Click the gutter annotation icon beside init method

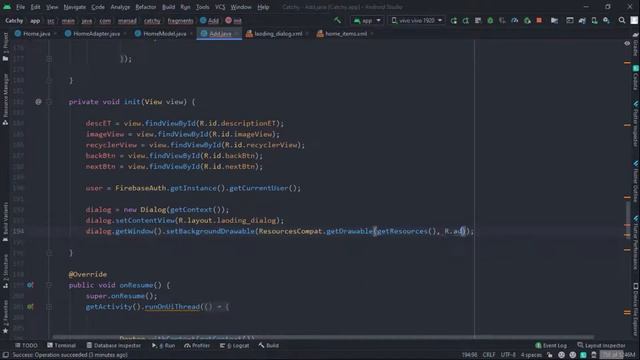click(38, 102)
